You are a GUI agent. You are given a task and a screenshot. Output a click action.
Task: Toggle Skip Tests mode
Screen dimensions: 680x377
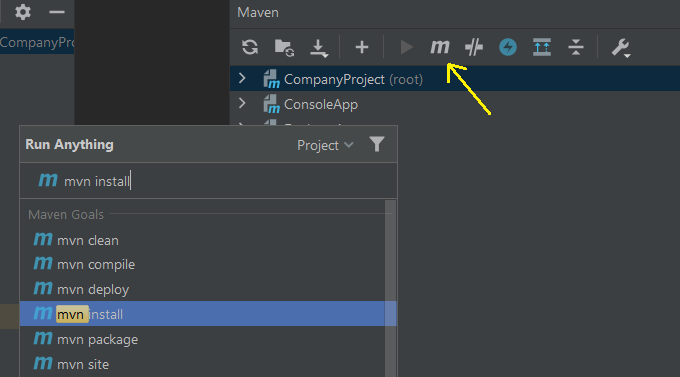tap(474, 47)
